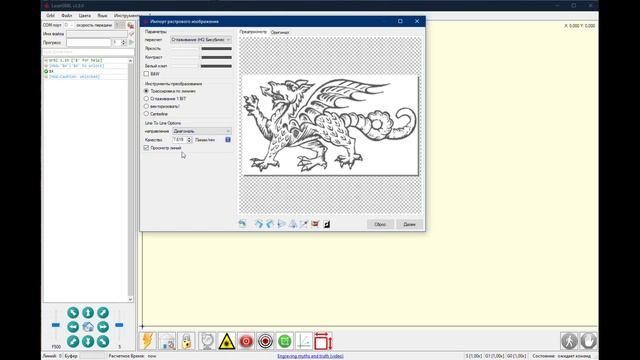Select the Сглаживание 1 BIT radio option

[x=146, y=99]
